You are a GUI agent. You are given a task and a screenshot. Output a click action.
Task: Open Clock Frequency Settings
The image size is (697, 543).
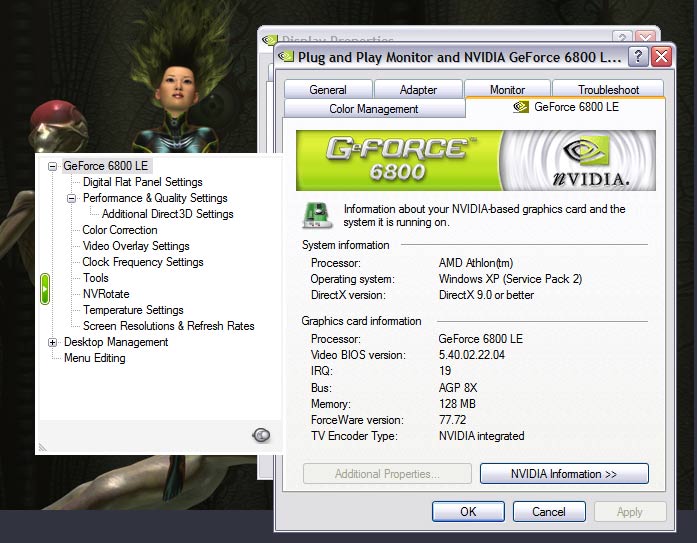point(143,262)
